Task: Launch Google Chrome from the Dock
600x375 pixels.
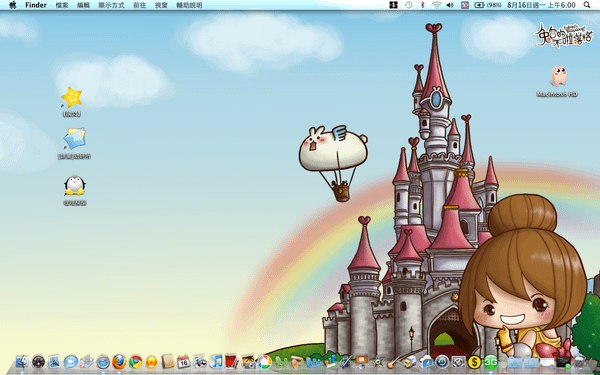Action: (135, 361)
